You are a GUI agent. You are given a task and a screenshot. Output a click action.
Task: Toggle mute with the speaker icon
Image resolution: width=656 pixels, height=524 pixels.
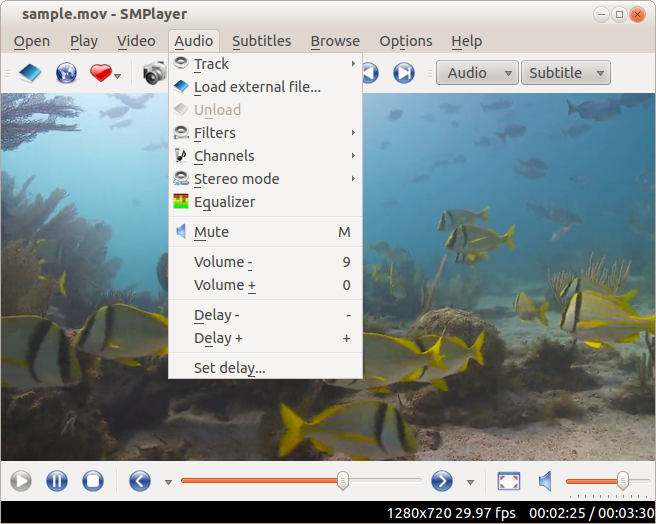pos(546,481)
